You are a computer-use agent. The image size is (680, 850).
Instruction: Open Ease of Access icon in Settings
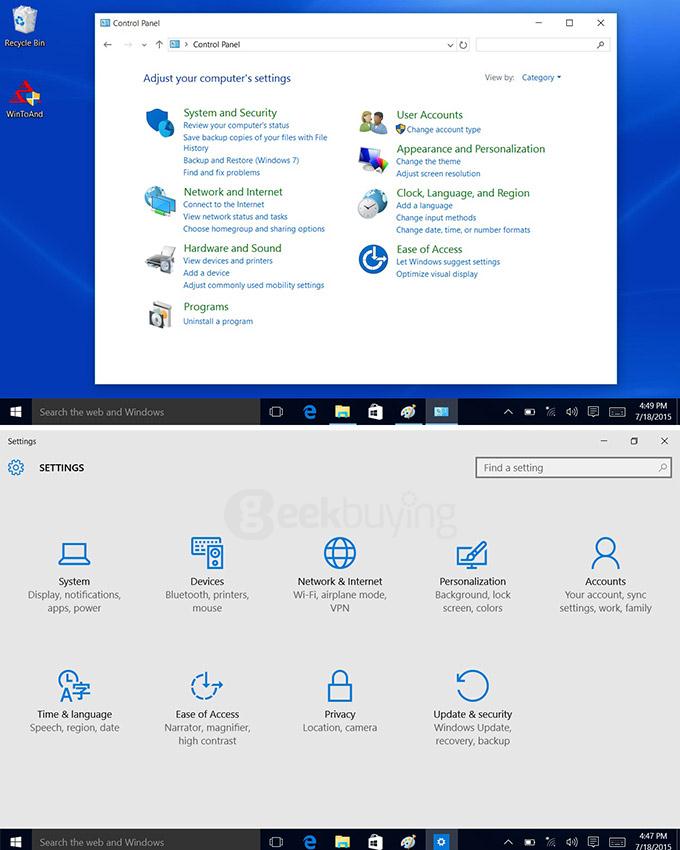[x=207, y=686]
